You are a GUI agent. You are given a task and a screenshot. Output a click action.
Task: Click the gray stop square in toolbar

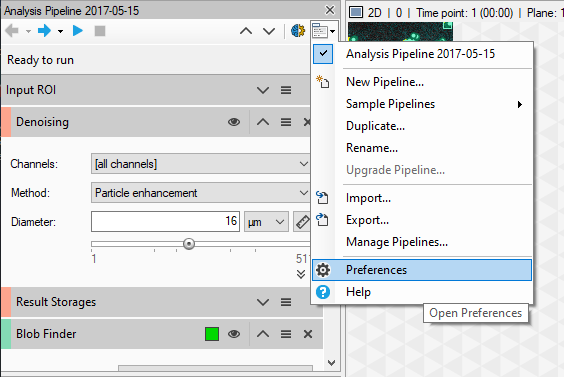(x=100, y=31)
